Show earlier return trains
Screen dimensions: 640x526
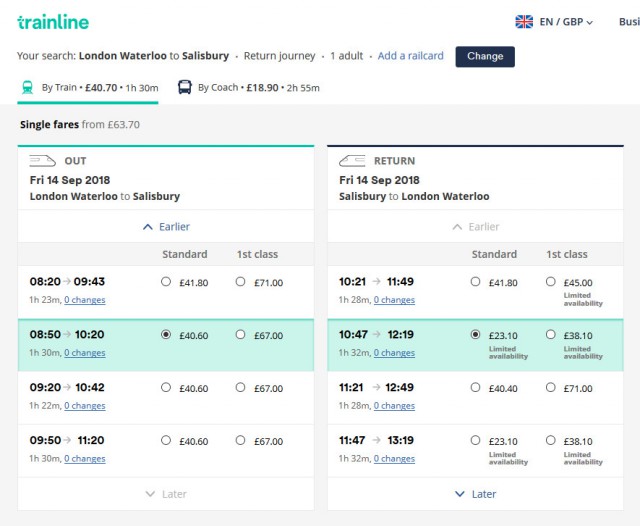click(476, 227)
